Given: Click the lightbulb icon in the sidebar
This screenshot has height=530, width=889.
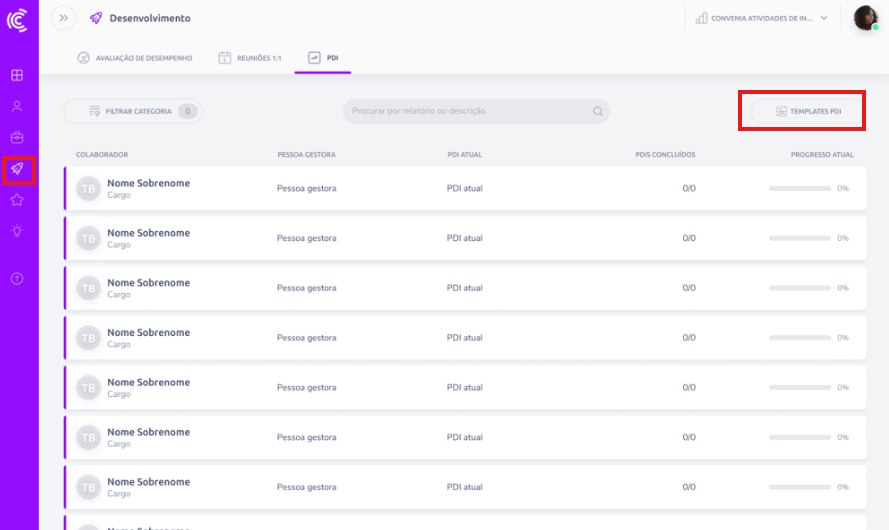Looking at the screenshot, I should (x=17, y=231).
